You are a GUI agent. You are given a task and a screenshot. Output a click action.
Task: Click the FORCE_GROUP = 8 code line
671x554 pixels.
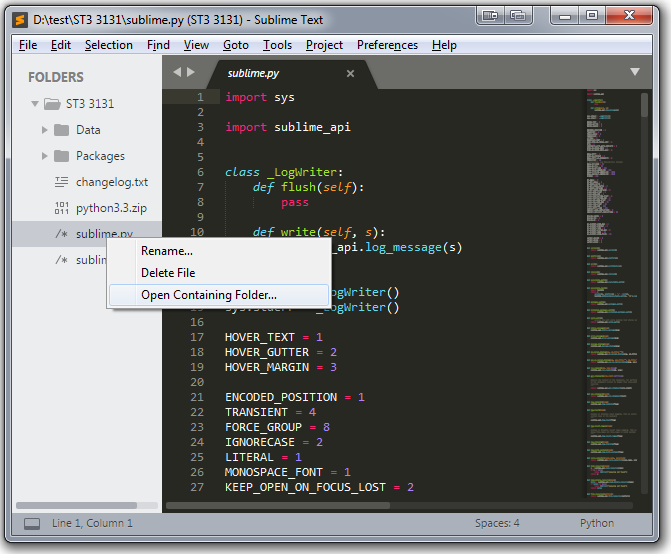click(277, 427)
